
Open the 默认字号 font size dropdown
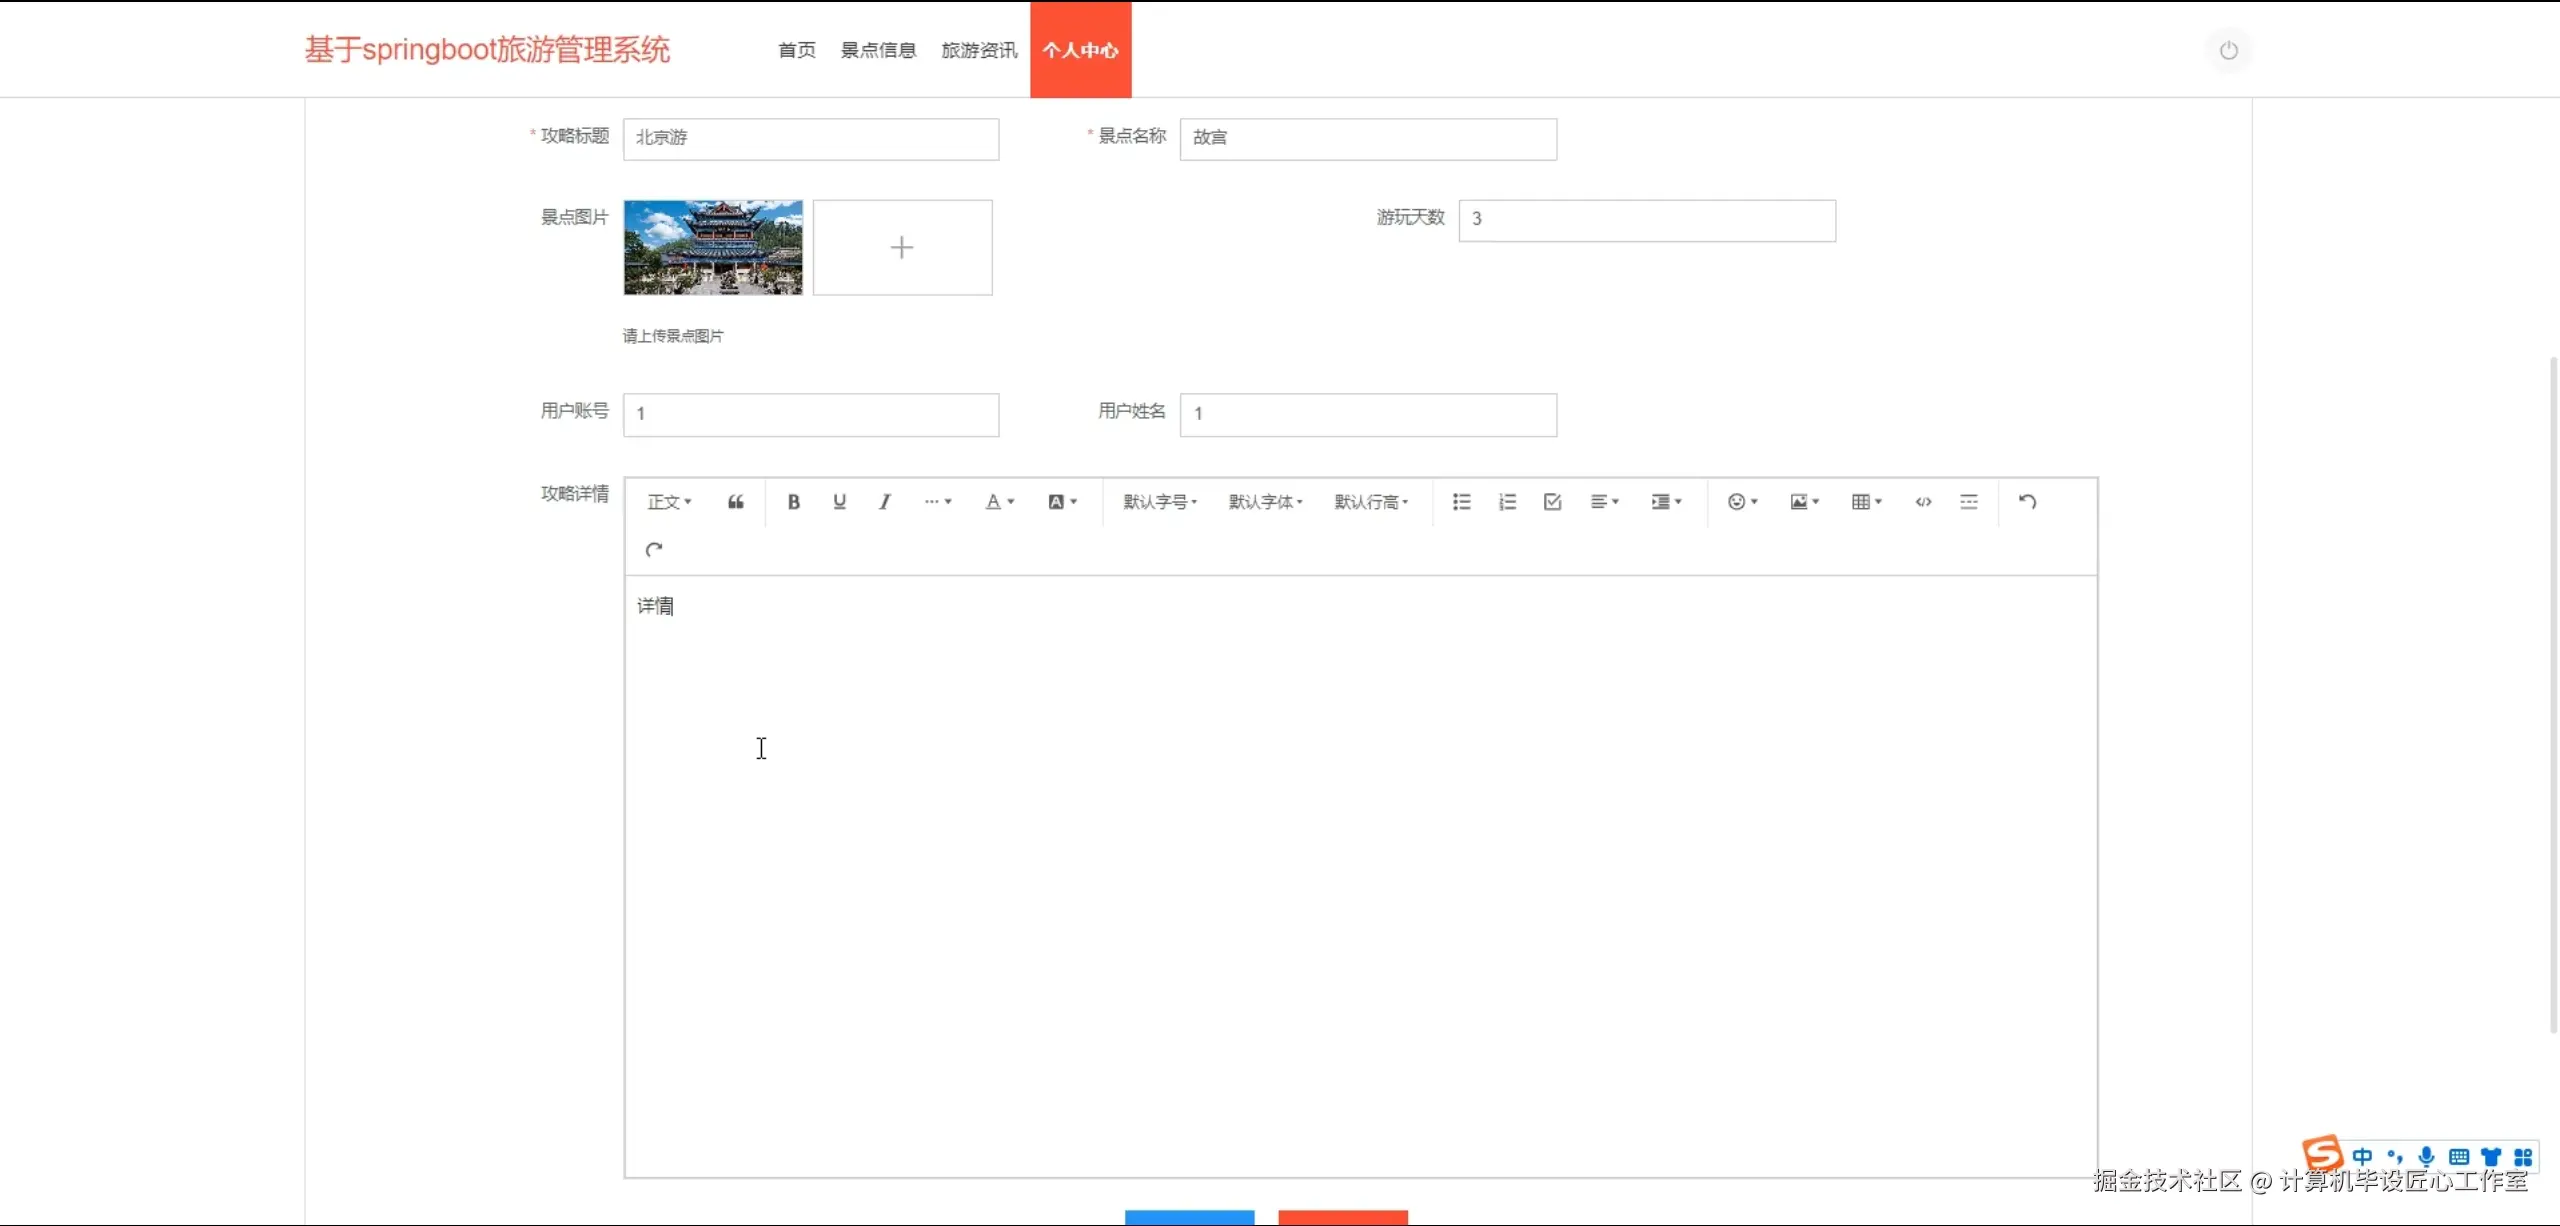coord(1160,502)
